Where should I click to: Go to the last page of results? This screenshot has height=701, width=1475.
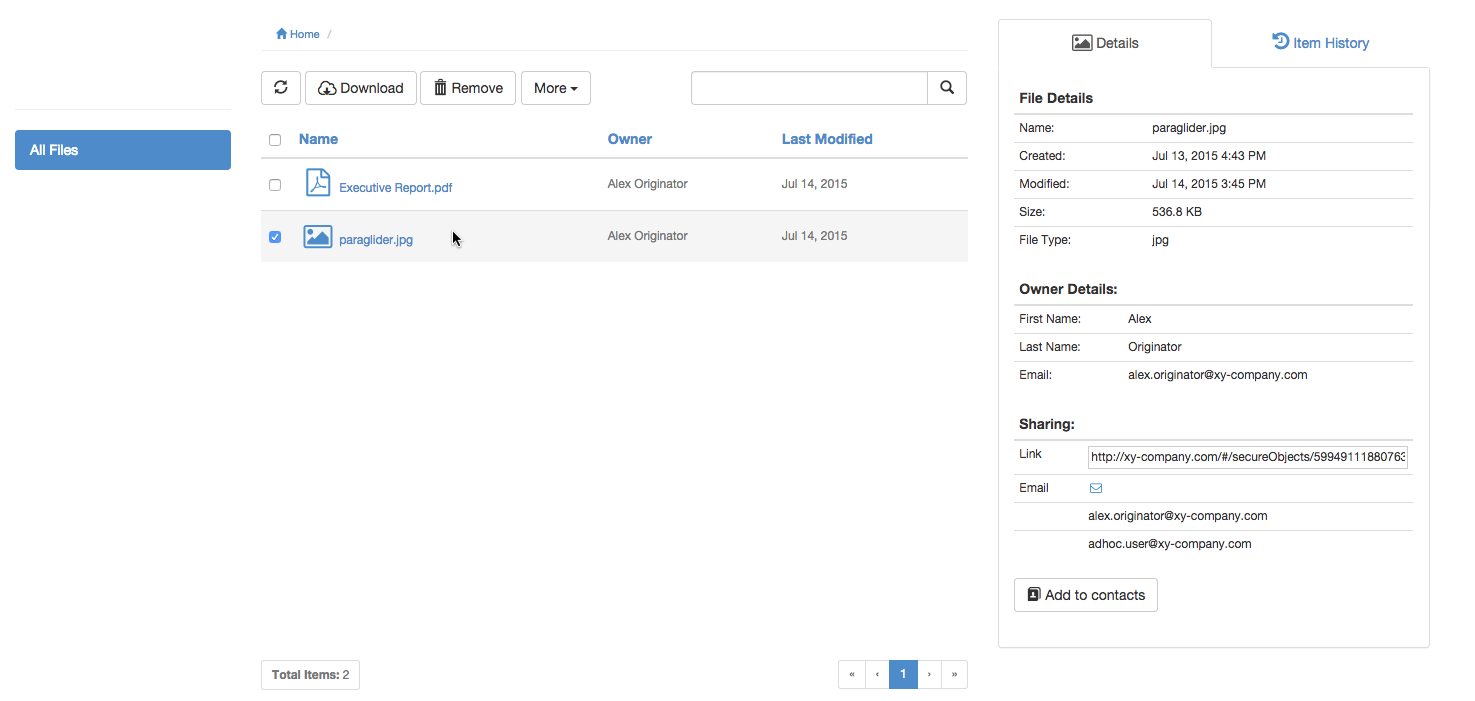tap(954, 675)
